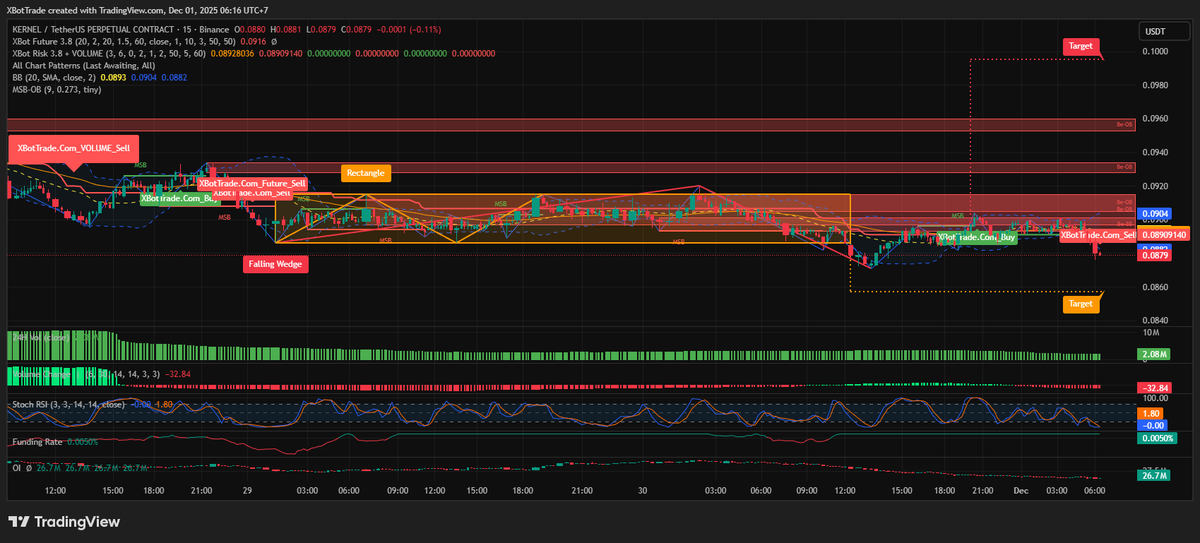
Task: Click the Dec label on time axis
Action: point(1022,491)
